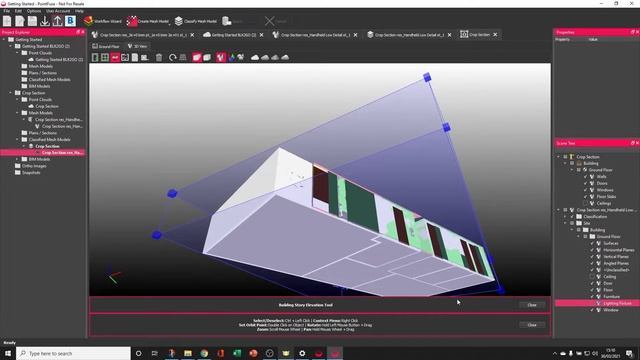640x360 pixels.
Task: Click the colored classification mesh icon
Action: (231, 58)
